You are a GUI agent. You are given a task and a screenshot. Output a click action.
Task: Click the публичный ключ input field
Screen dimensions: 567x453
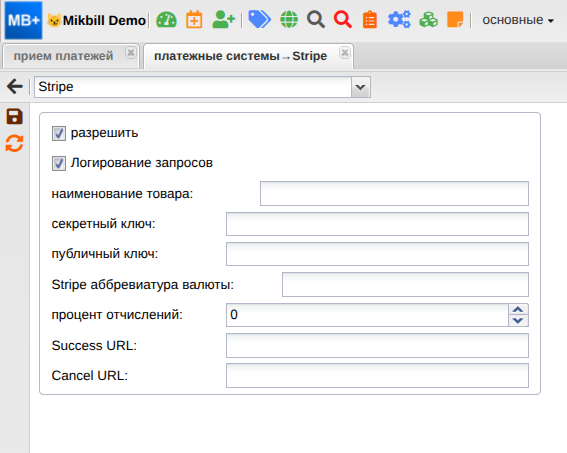pos(377,254)
